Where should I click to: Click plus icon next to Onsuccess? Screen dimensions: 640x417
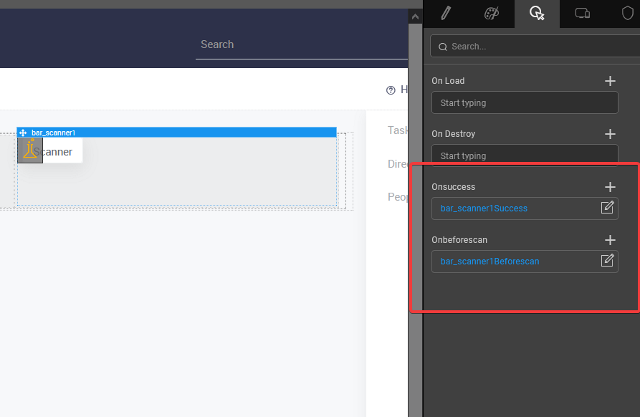(x=610, y=187)
